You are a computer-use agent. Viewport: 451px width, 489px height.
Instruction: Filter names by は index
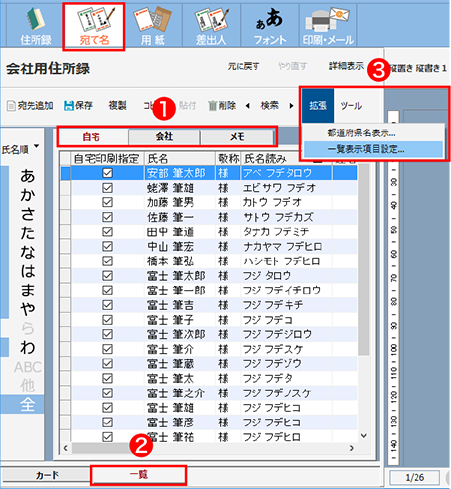click(x=28, y=271)
